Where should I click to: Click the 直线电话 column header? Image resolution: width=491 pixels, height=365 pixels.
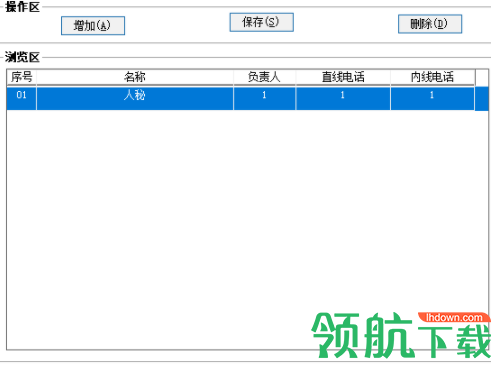(343, 77)
